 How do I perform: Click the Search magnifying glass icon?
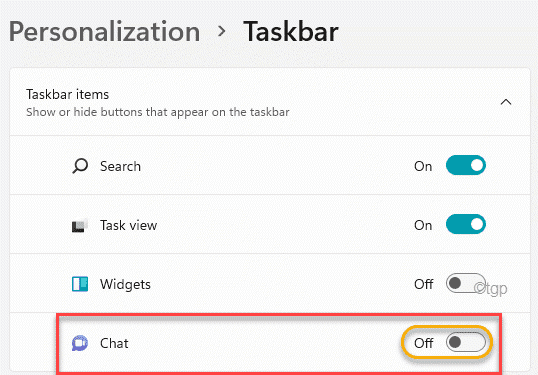point(80,166)
